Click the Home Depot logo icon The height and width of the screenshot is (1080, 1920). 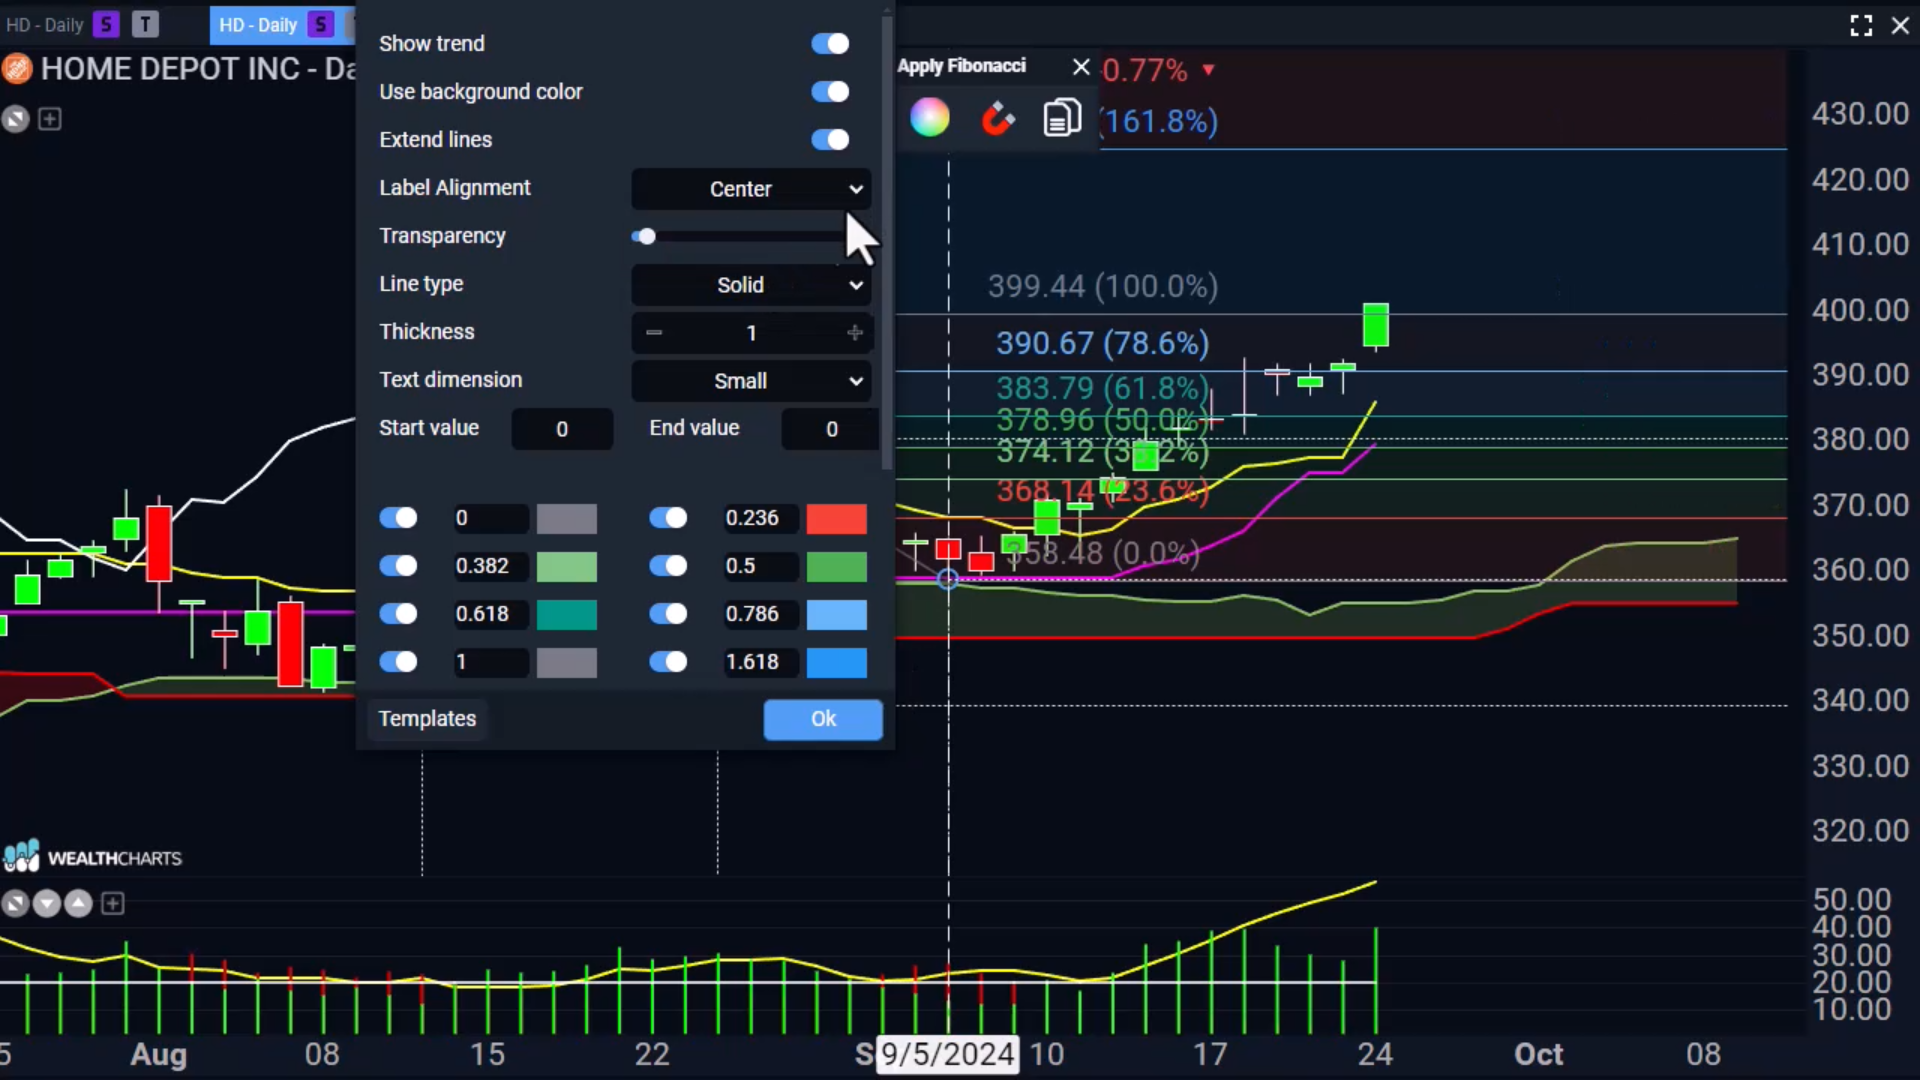16,69
